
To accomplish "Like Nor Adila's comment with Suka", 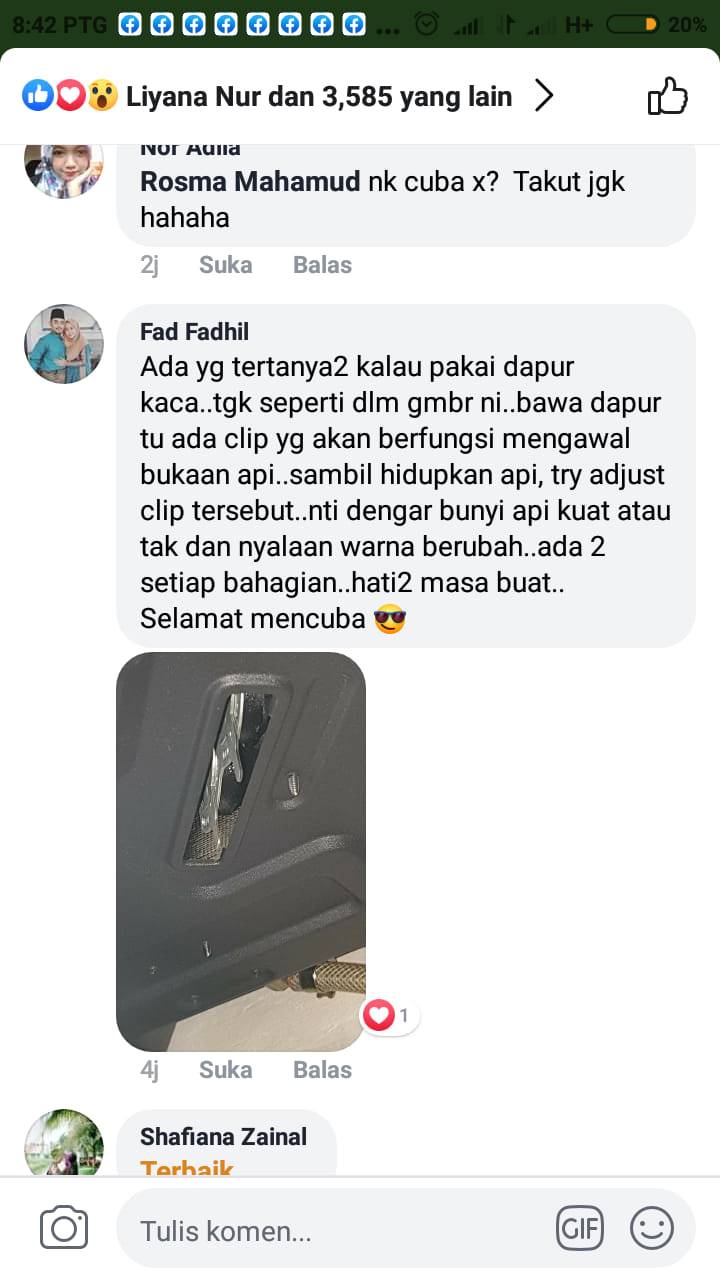I will (x=225, y=265).
